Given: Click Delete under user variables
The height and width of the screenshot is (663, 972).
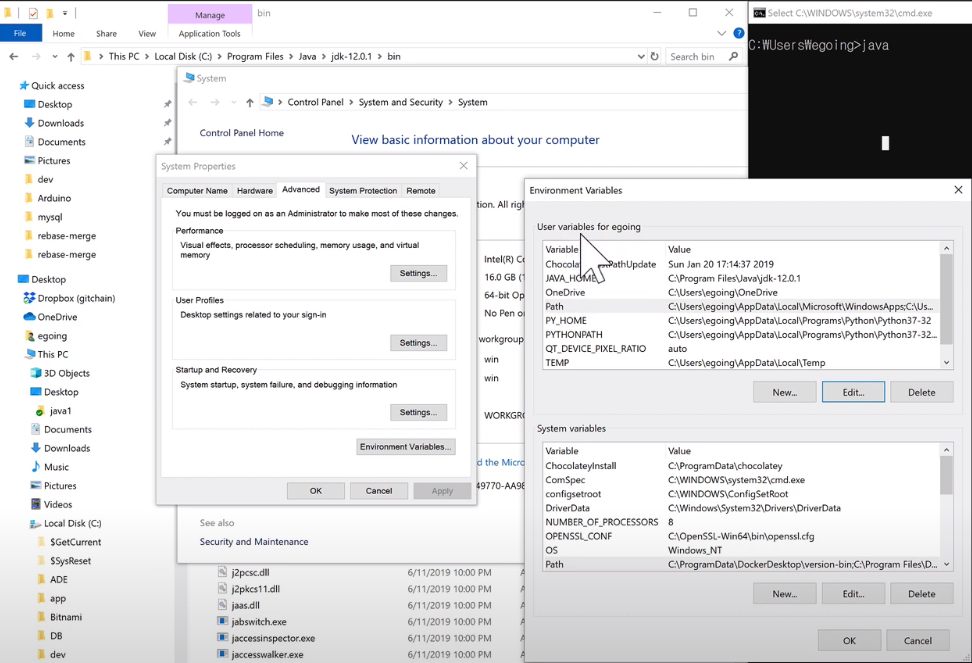Looking at the screenshot, I should (921, 392).
